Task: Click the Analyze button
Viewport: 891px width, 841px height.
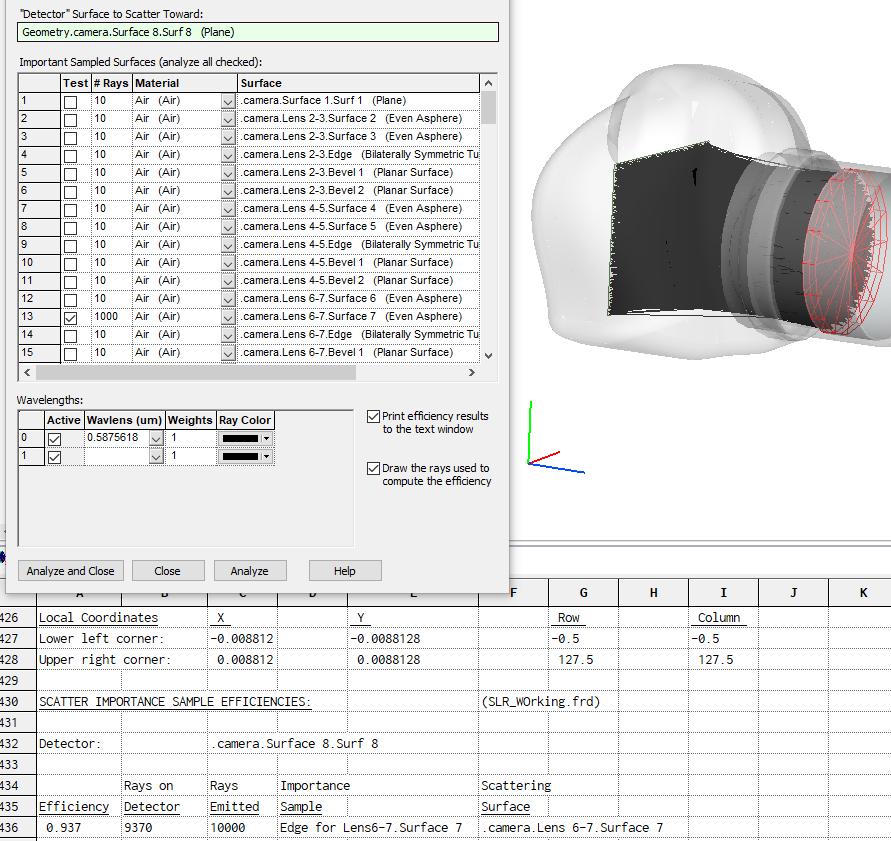Action: [x=249, y=571]
